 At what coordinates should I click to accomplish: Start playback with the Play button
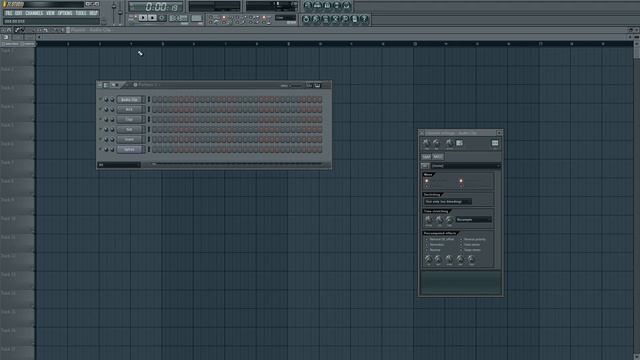142,18
